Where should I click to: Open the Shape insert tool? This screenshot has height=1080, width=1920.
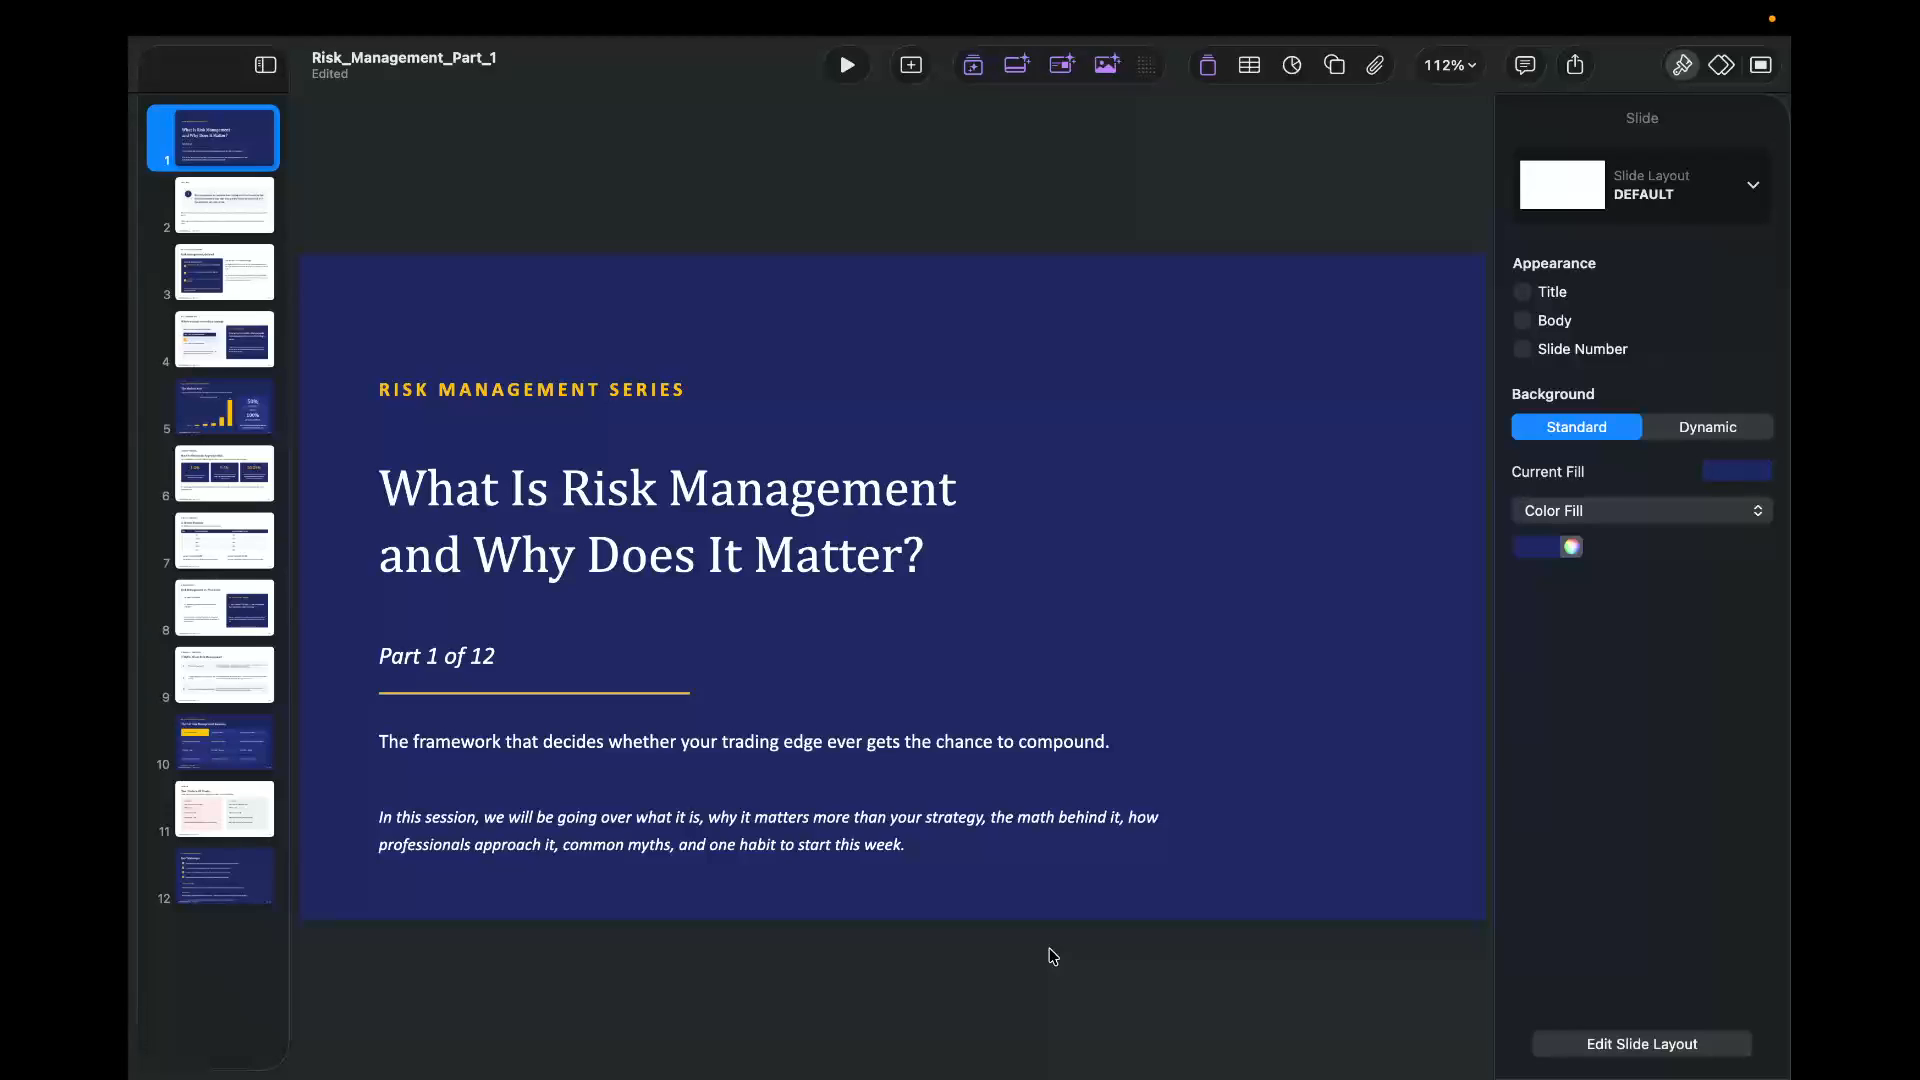[x=1334, y=65]
